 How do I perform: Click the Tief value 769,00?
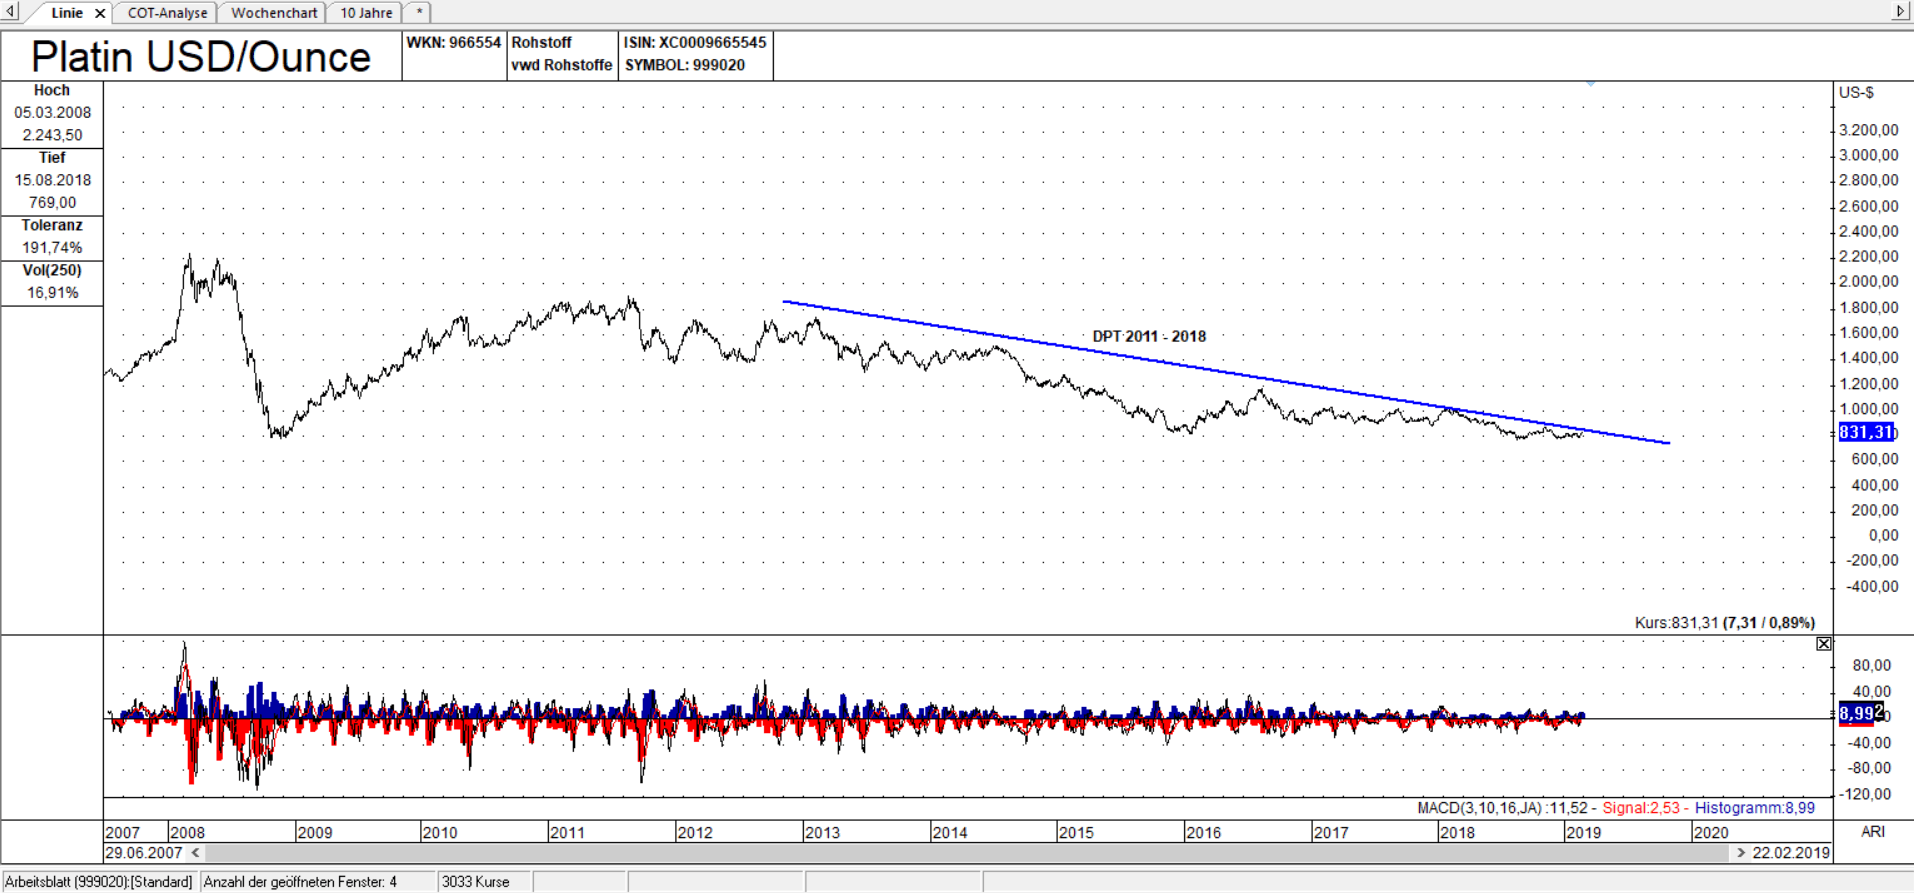(52, 202)
